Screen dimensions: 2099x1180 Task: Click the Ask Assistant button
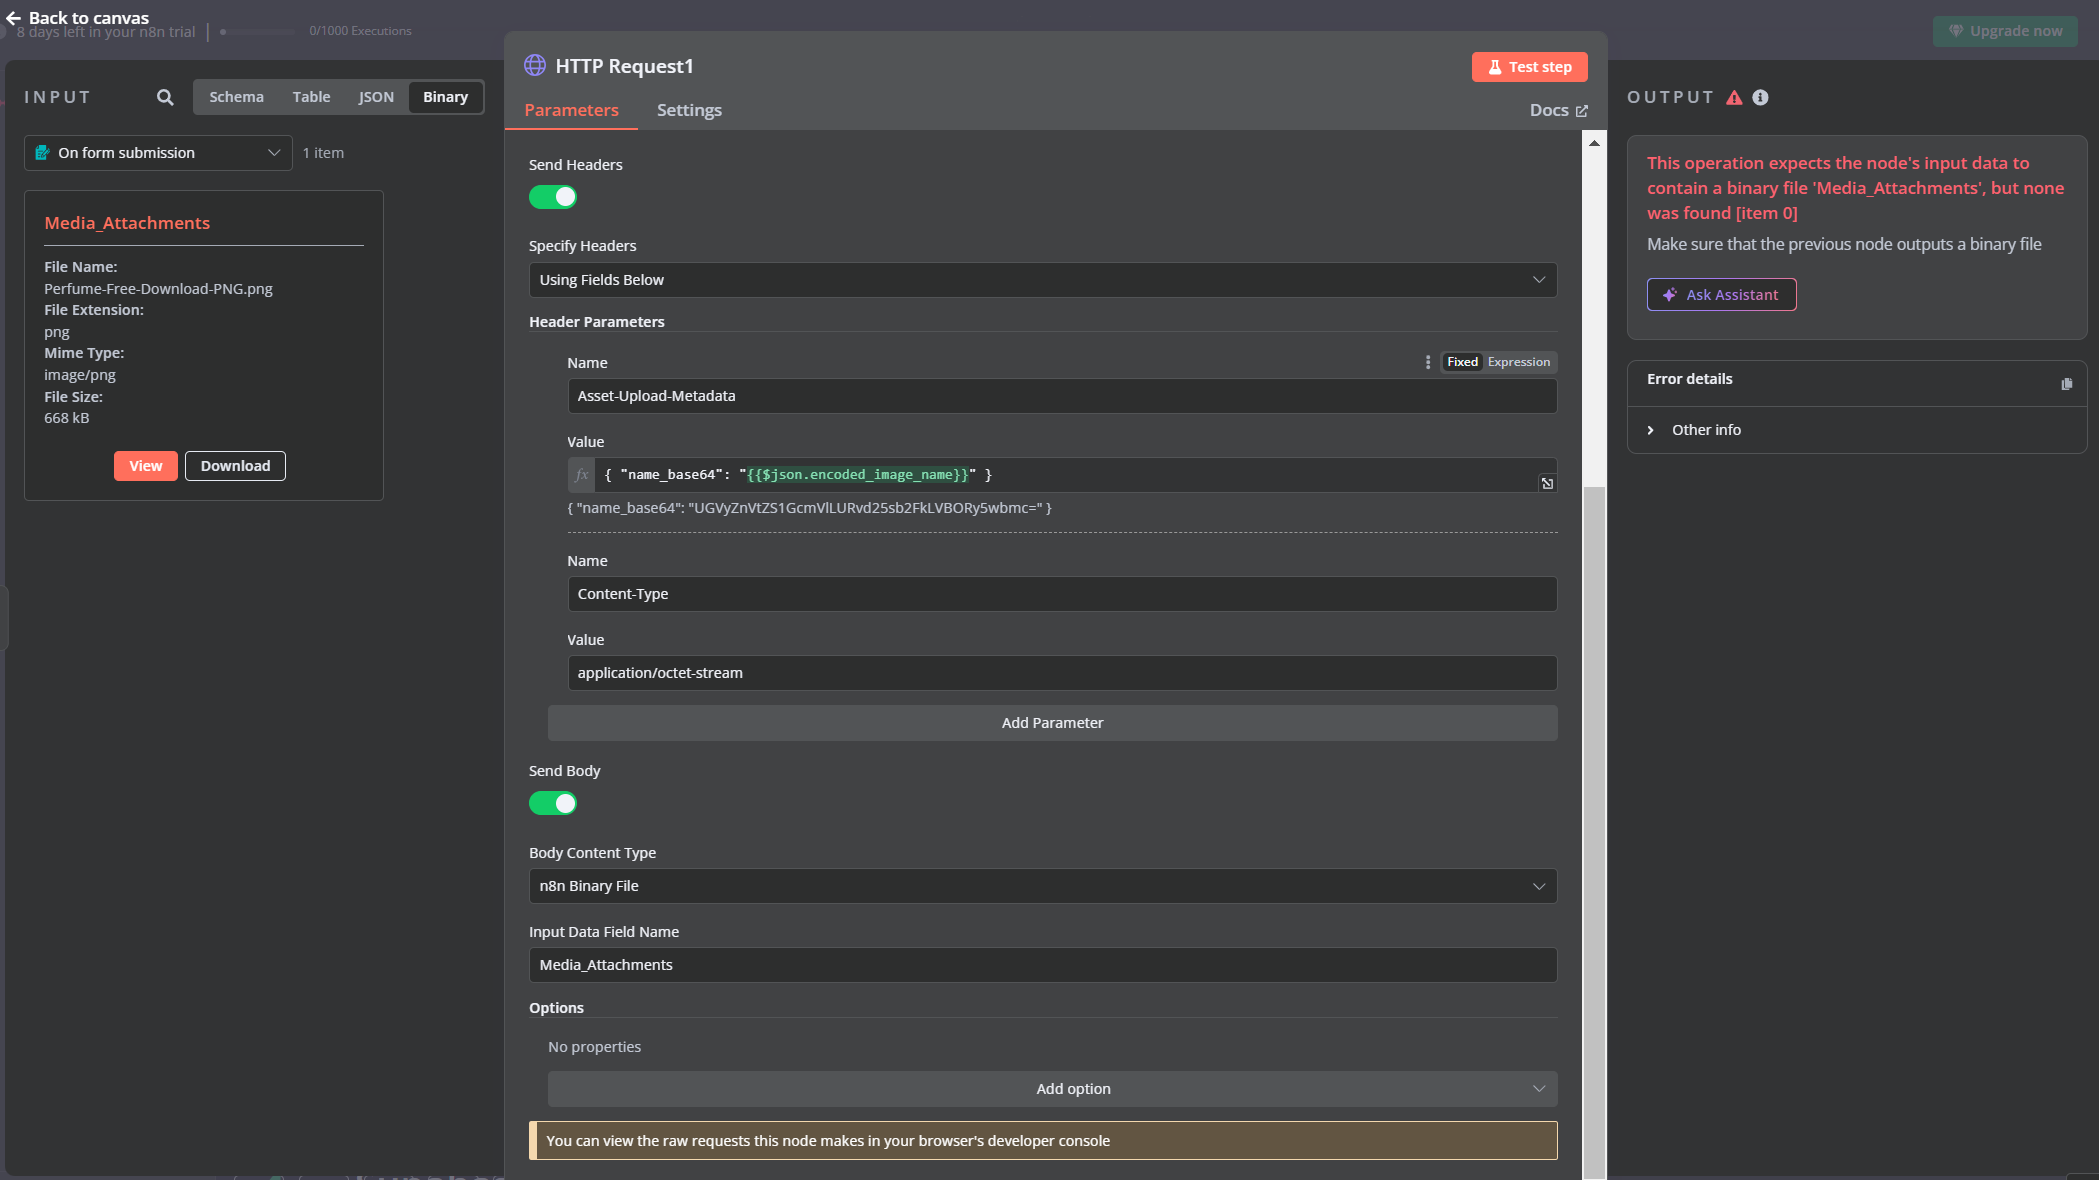[1721, 295]
